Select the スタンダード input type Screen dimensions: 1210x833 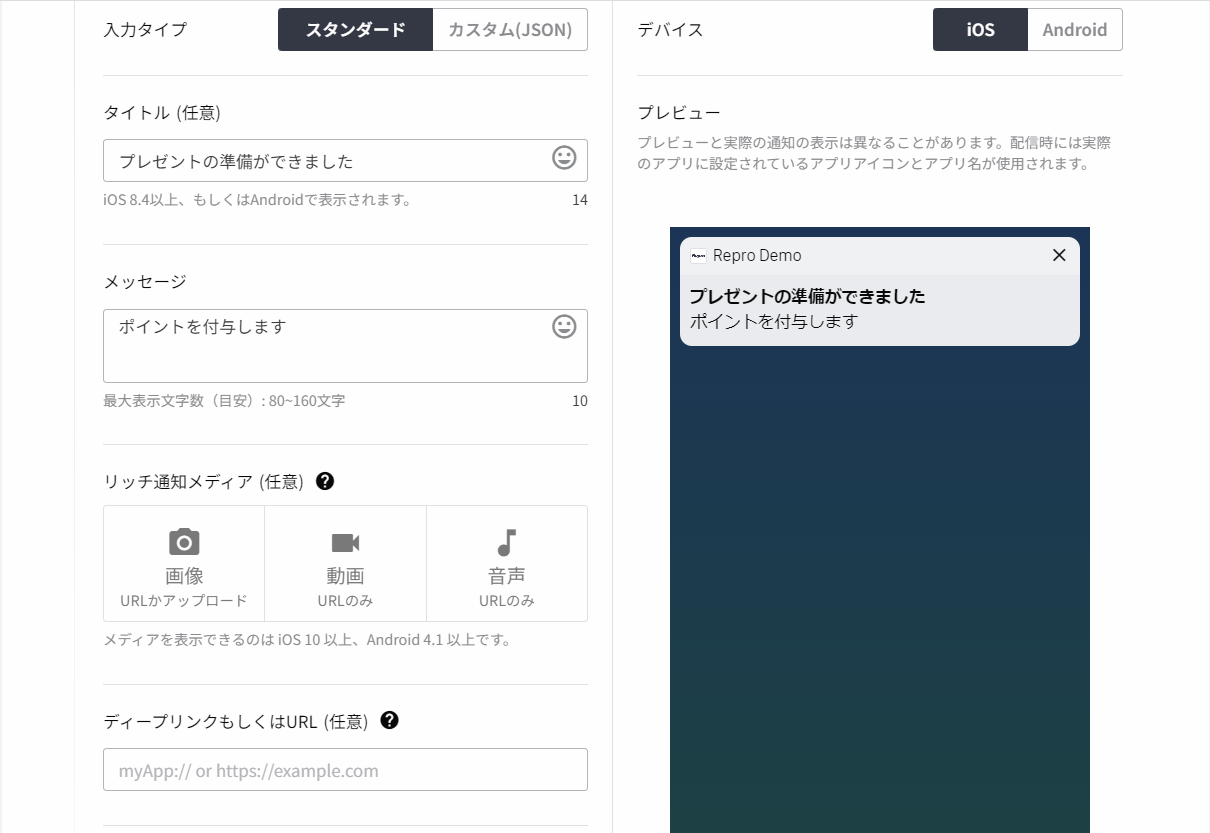(x=355, y=29)
